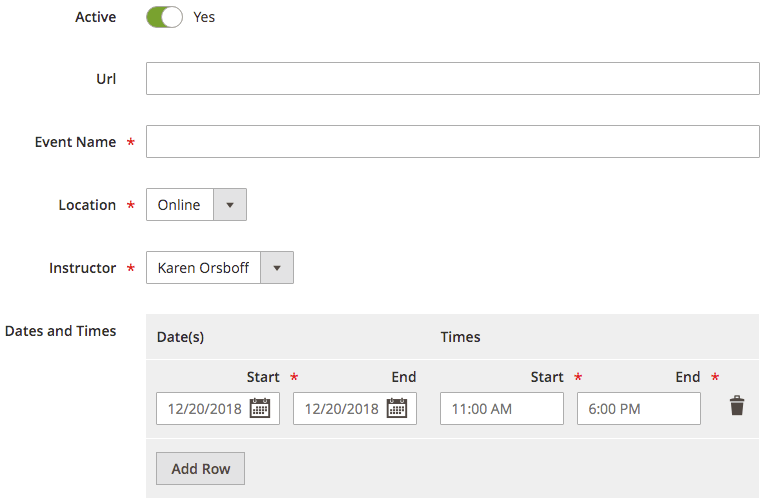The height and width of the screenshot is (504, 763).
Task: Open the End date calendar picker icon
Action: pos(397,408)
